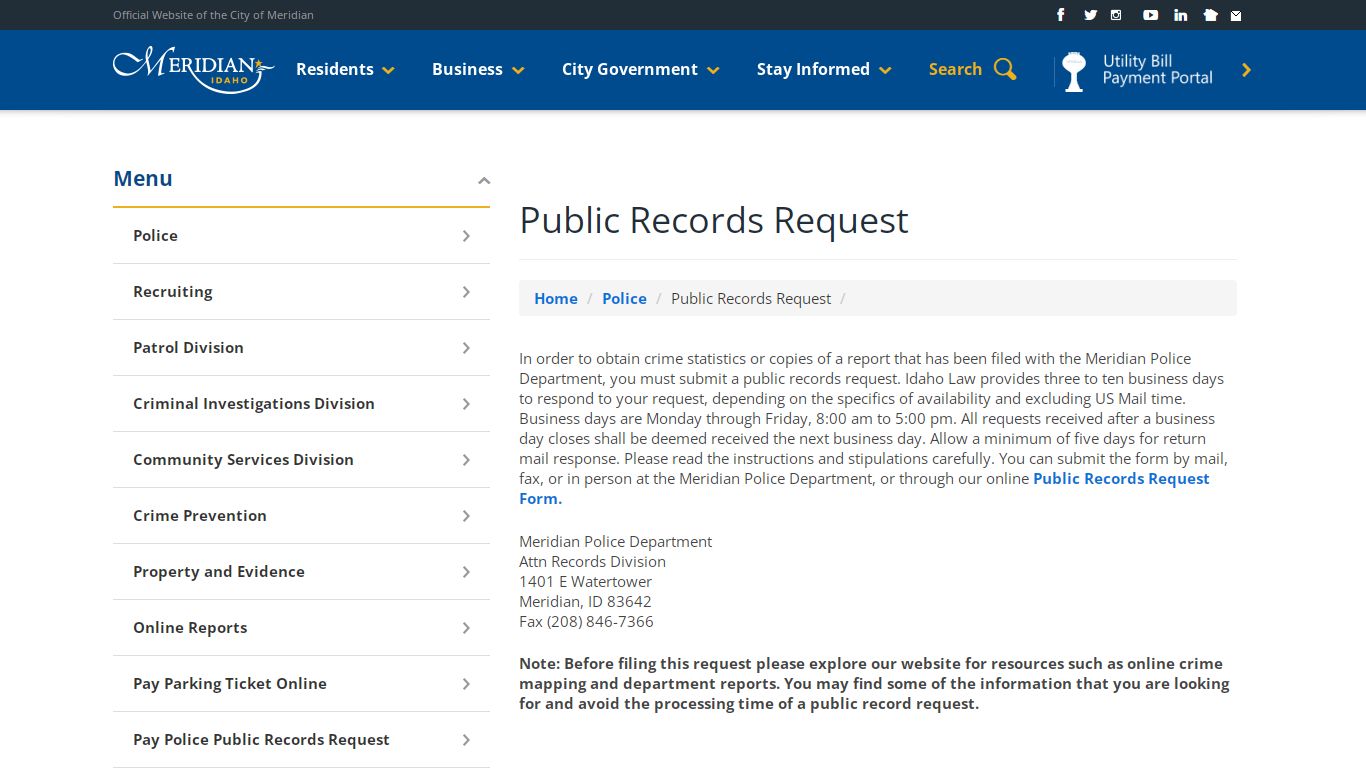Expand the City Government dropdown chevron
This screenshot has height=768, width=1366.
pos(713,71)
